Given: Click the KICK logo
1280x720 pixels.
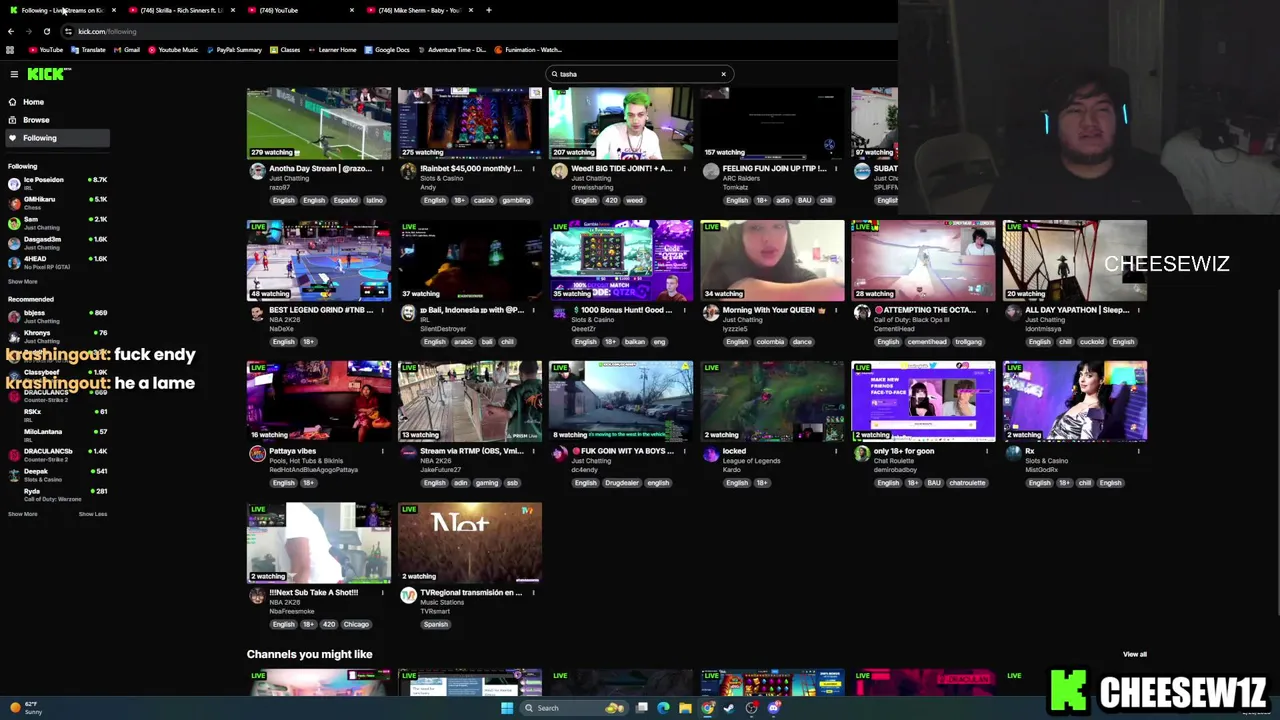Looking at the screenshot, I should (x=49, y=74).
